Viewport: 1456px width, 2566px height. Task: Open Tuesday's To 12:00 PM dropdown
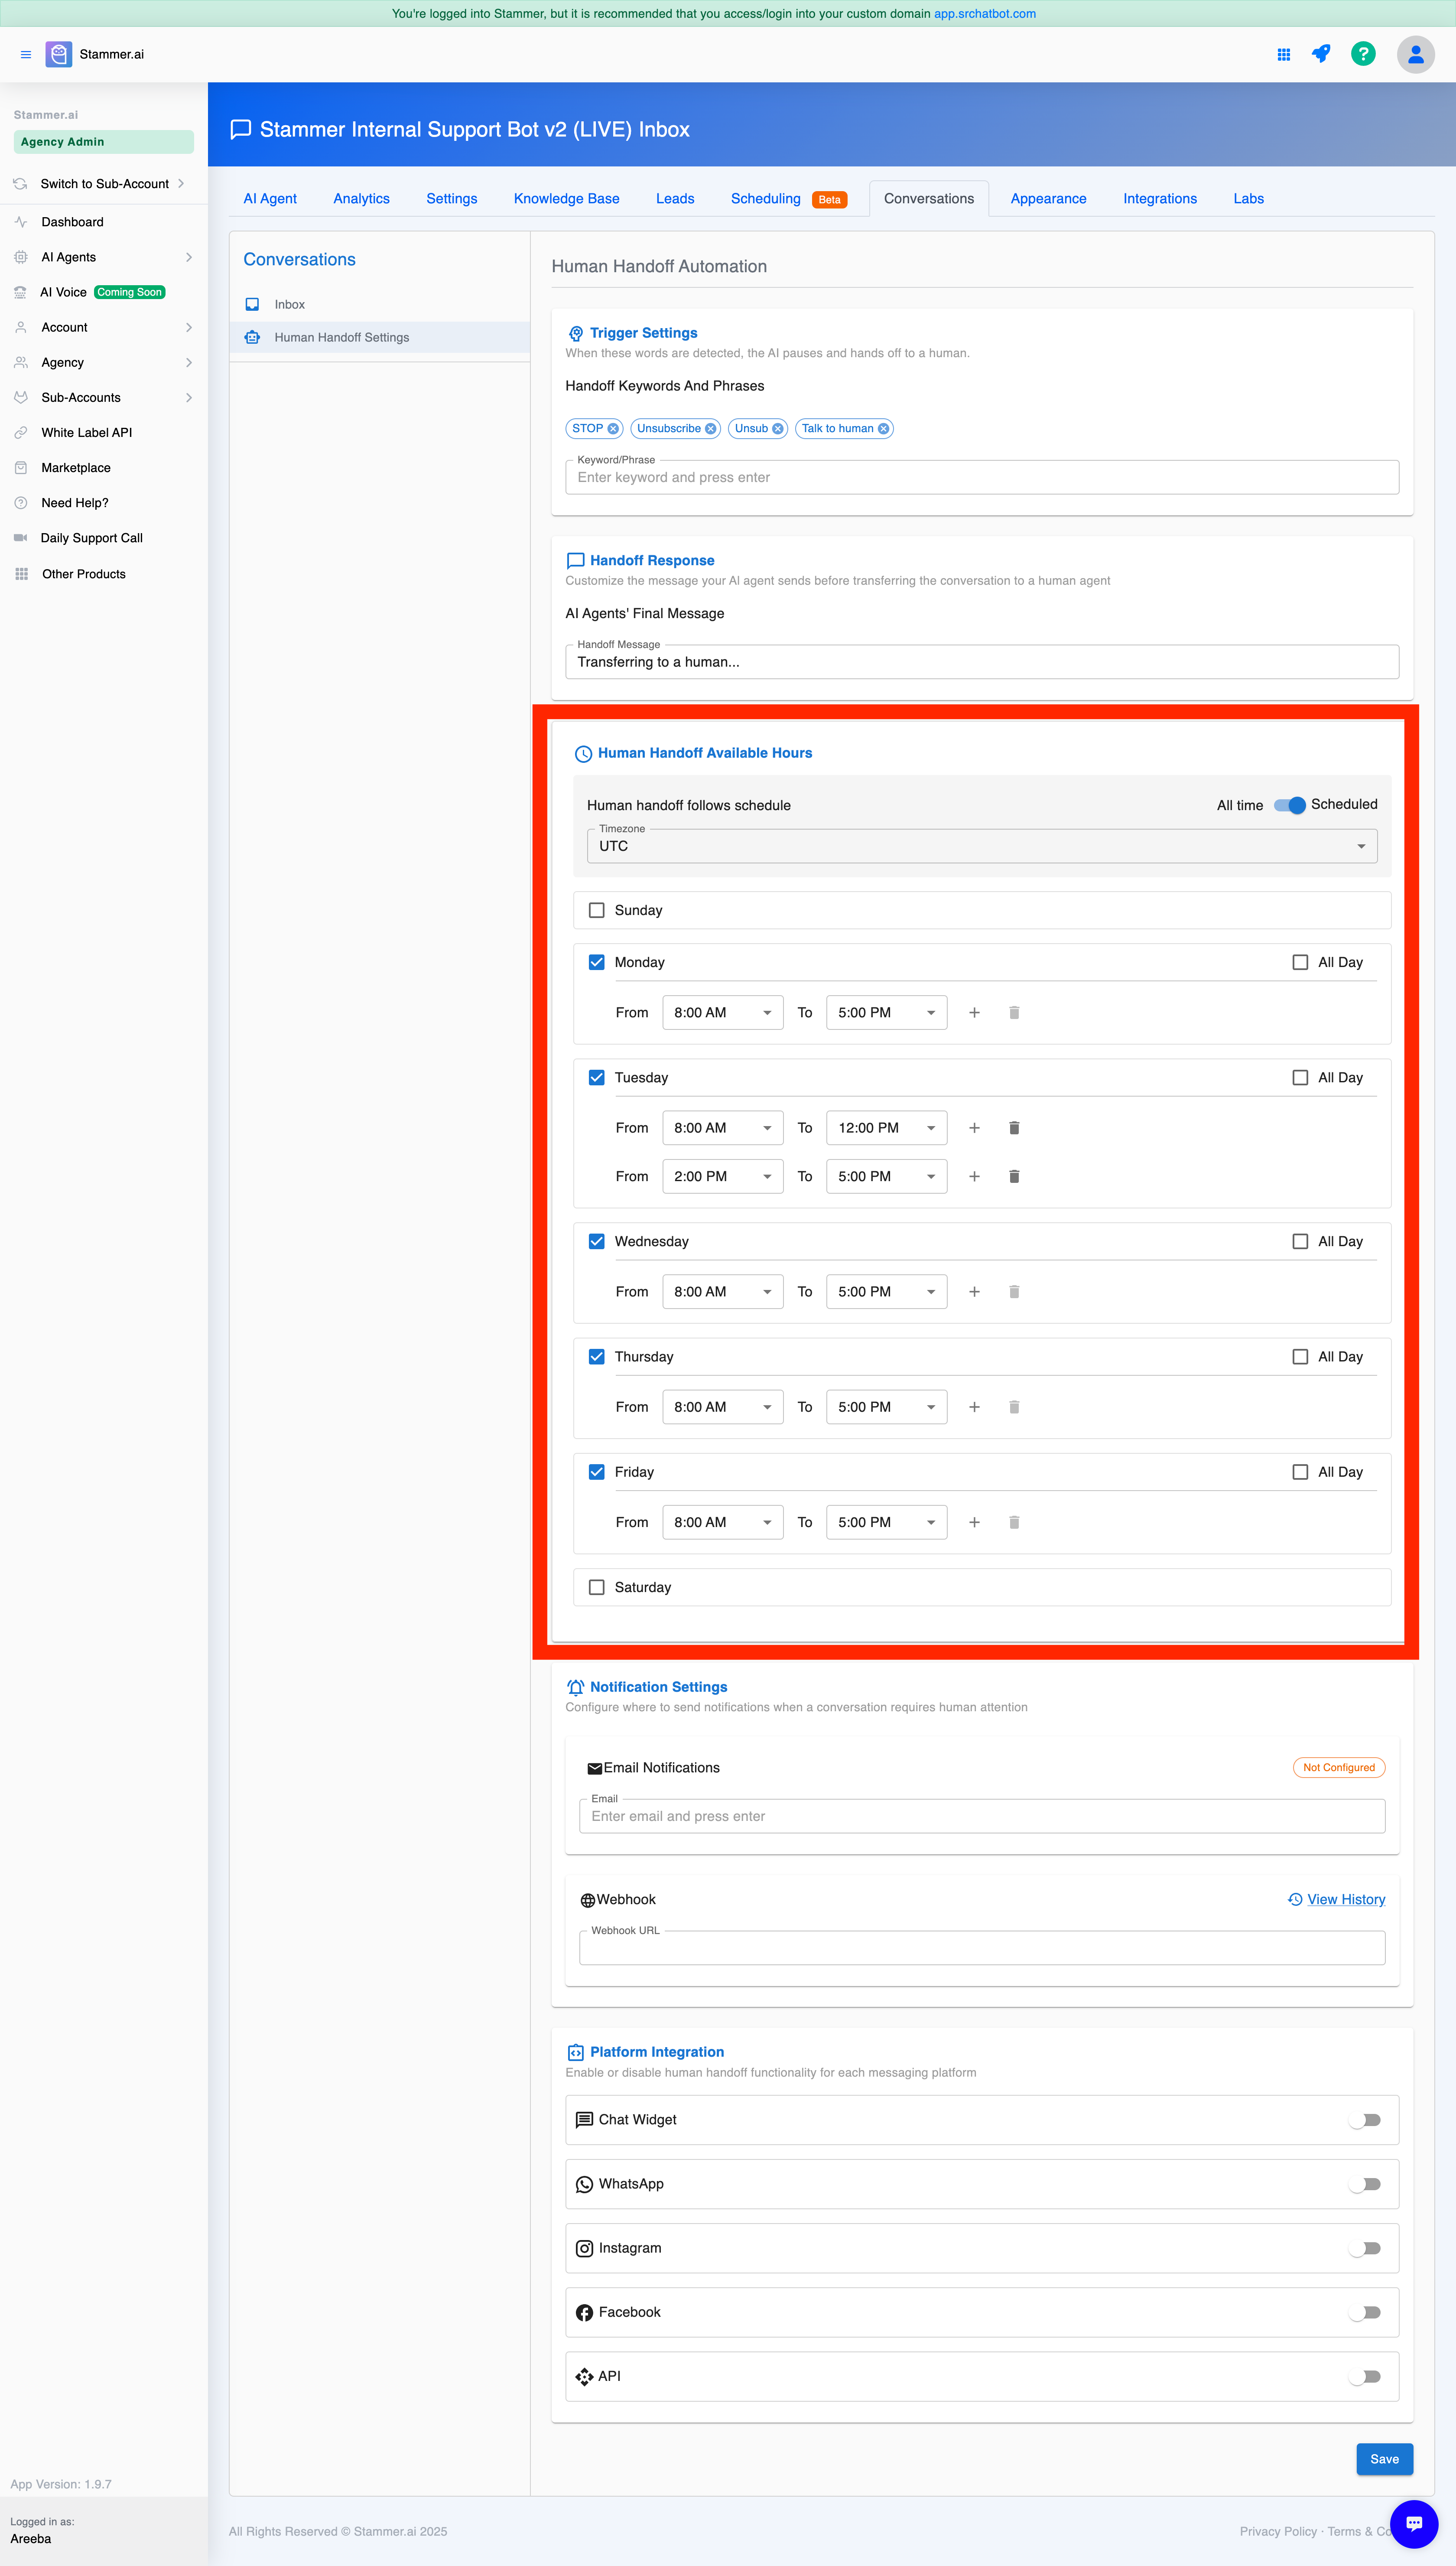[x=886, y=1128]
